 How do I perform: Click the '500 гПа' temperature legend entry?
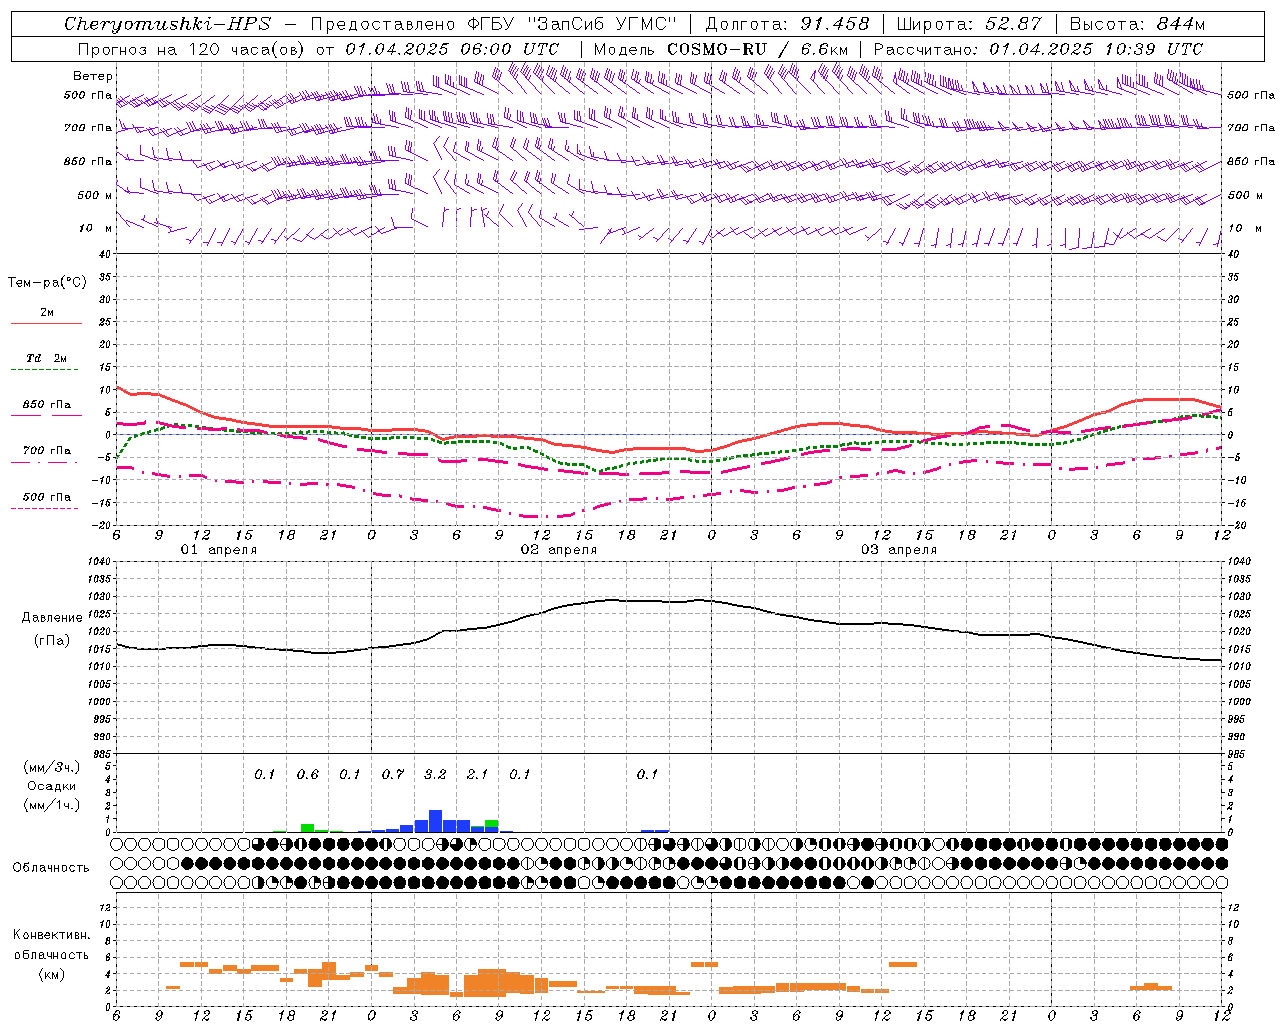click(x=47, y=497)
